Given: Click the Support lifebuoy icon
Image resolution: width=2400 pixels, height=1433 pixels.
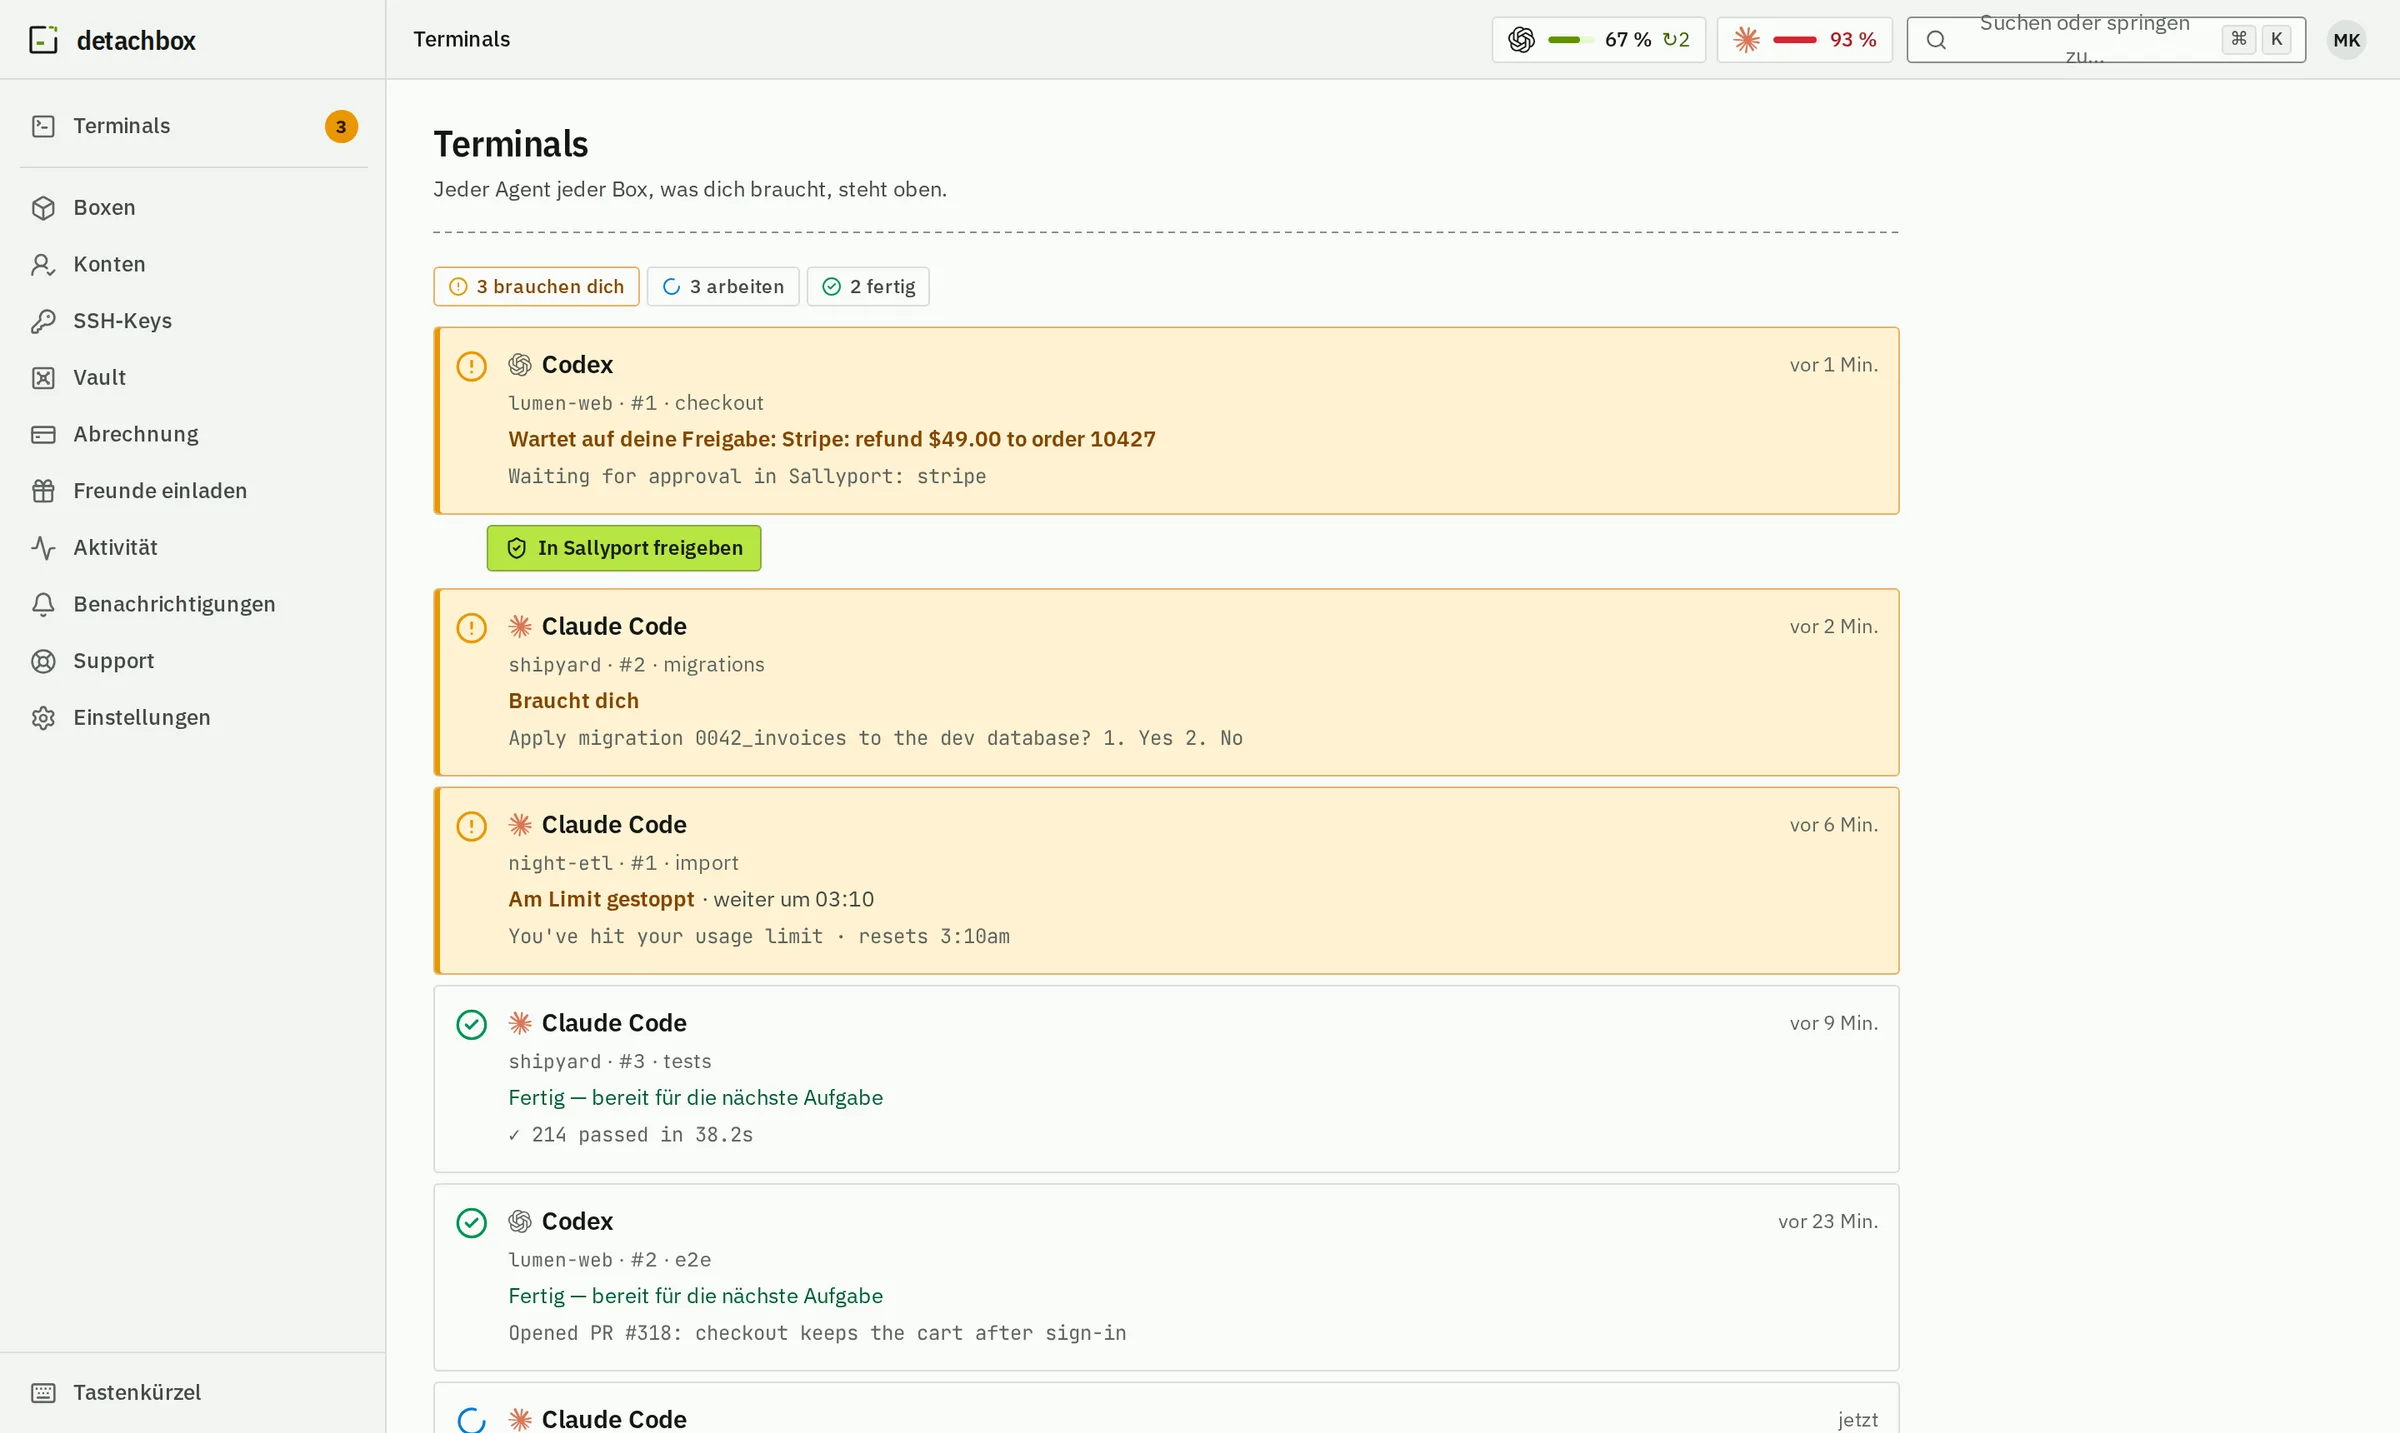Looking at the screenshot, I should click(x=43, y=661).
